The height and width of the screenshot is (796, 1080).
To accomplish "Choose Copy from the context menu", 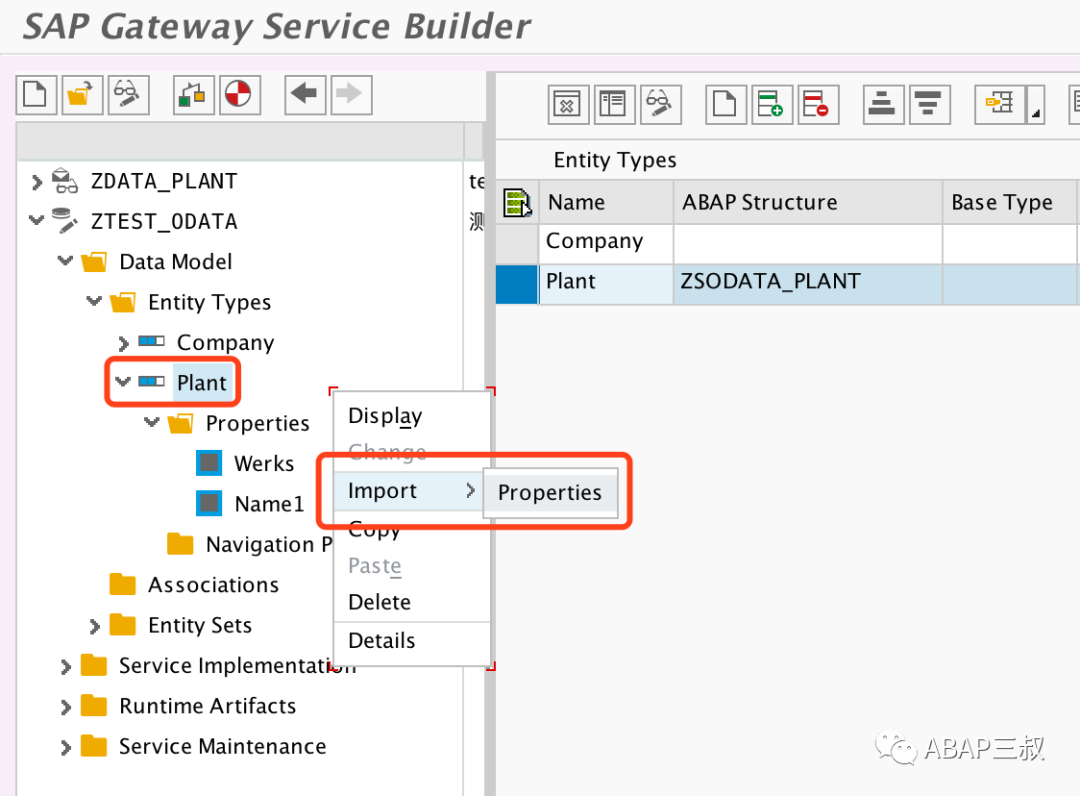I will click(412, 529).
